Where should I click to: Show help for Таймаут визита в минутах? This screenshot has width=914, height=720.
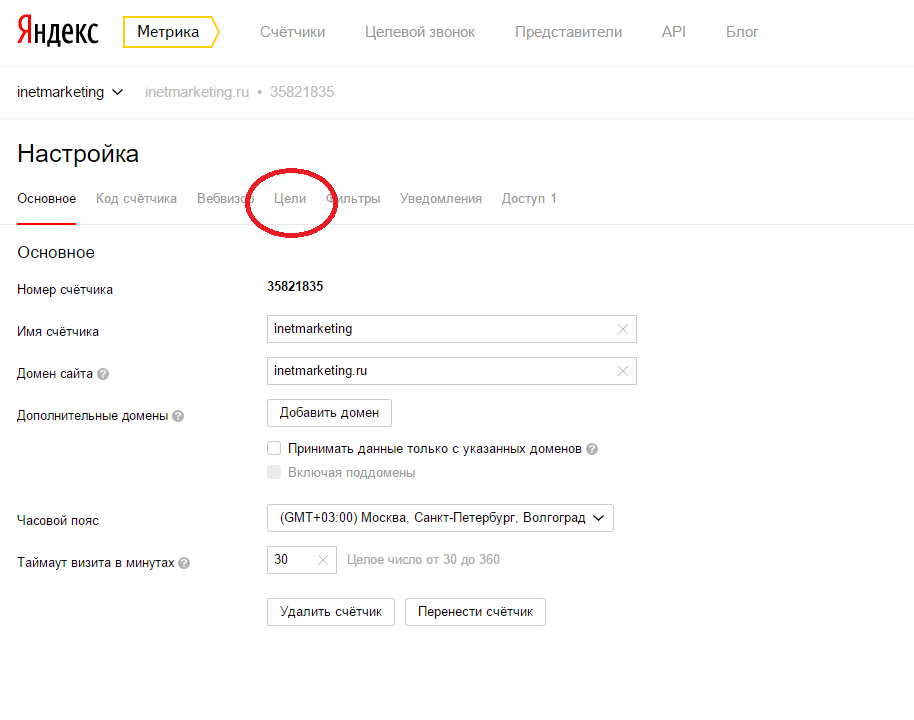(184, 563)
